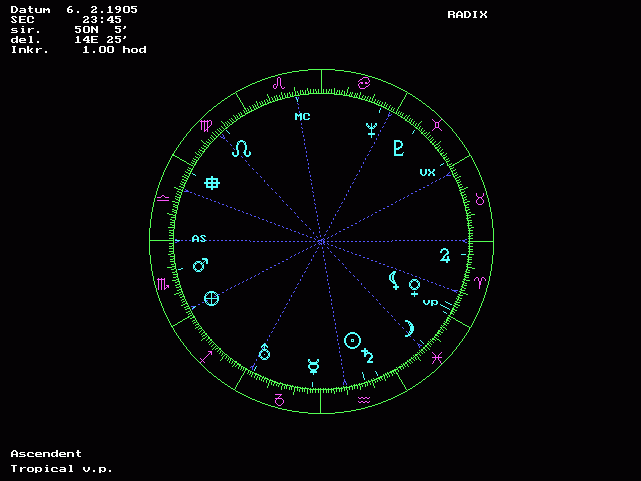This screenshot has width=641, height=481.
Task: Click the Ascendent status text
Action: coord(46,454)
